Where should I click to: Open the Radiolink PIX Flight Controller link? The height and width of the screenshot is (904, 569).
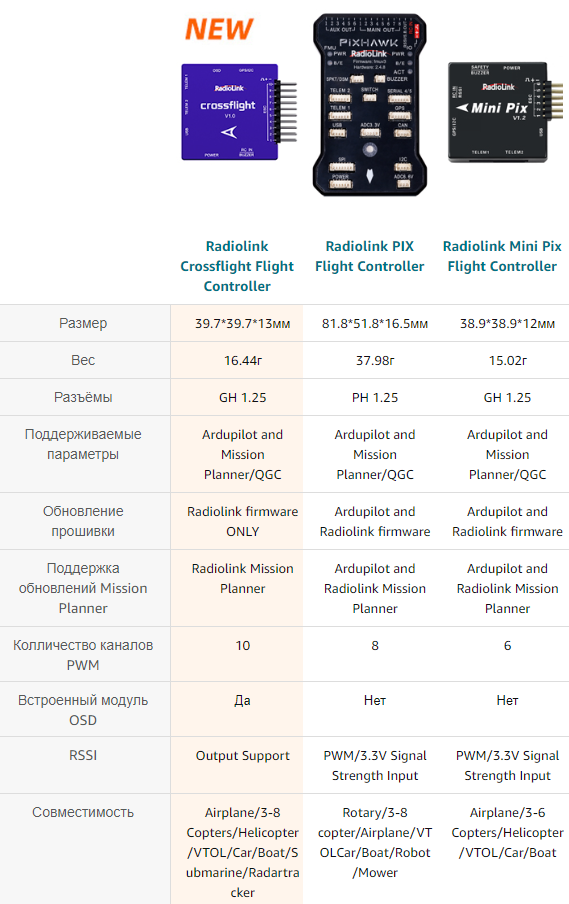370,257
